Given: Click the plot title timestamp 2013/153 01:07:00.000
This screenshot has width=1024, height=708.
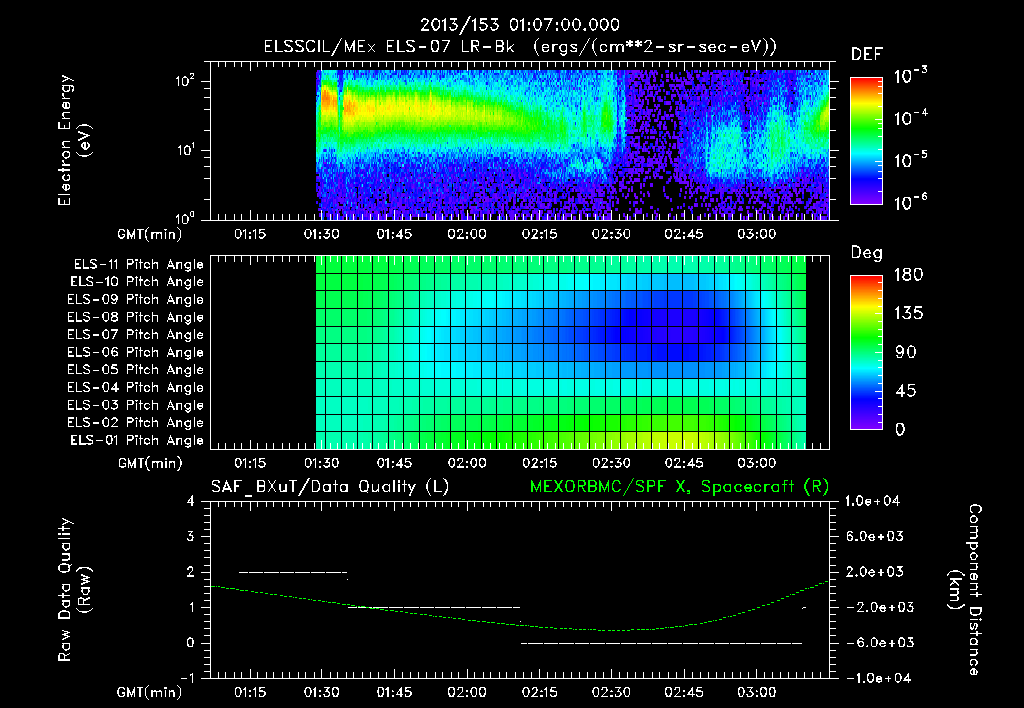Looking at the screenshot, I should click(519, 25).
